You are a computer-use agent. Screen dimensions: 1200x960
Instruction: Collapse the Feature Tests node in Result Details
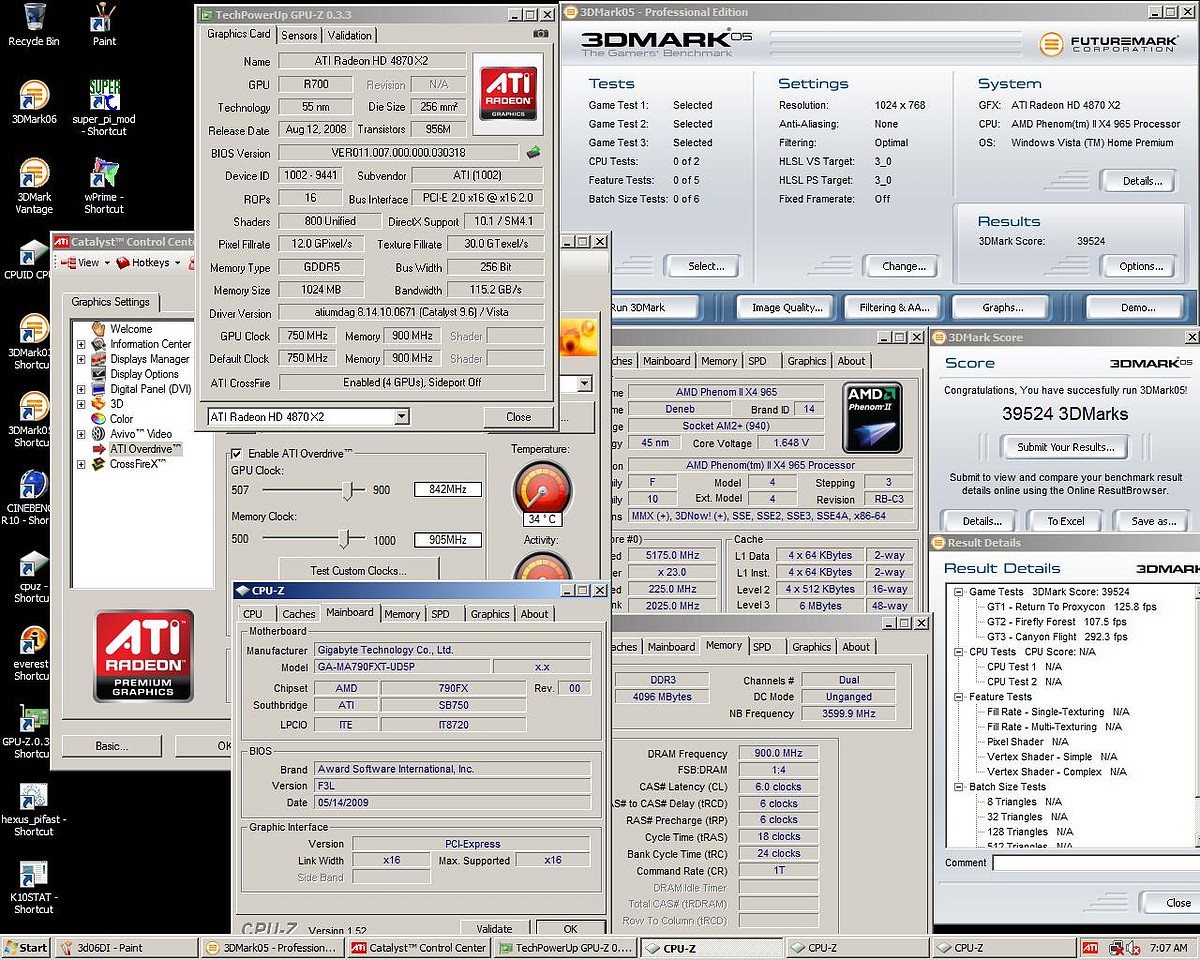(x=960, y=697)
